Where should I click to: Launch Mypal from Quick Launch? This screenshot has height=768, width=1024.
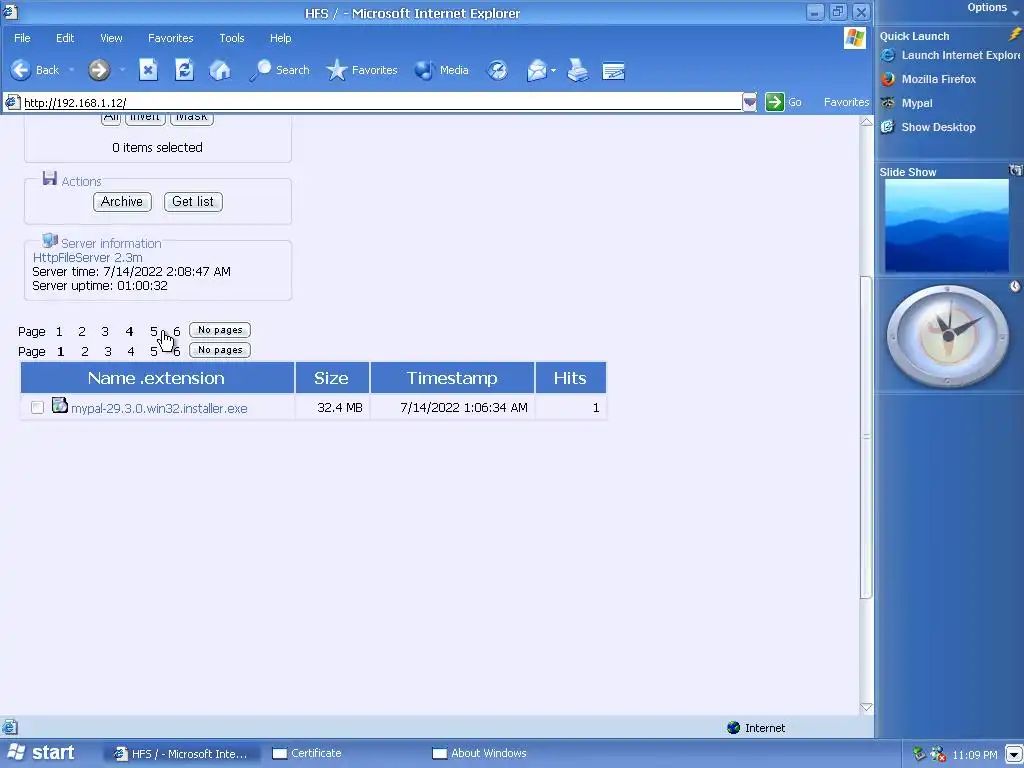[906, 103]
